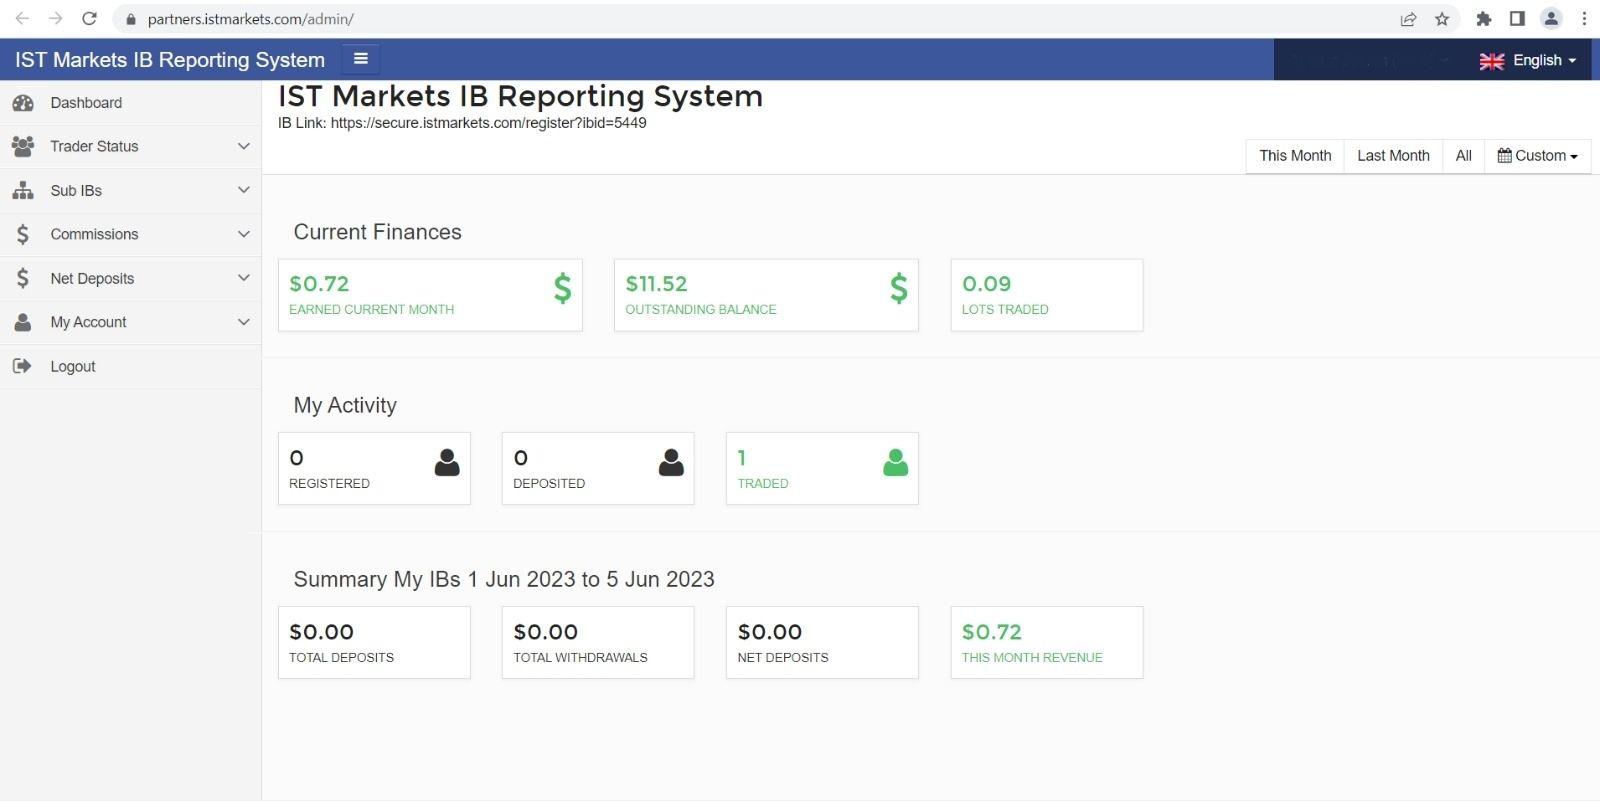Click the Net Deposits dollar icon
Screen dimensions: 1600x801
coord(23,278)
